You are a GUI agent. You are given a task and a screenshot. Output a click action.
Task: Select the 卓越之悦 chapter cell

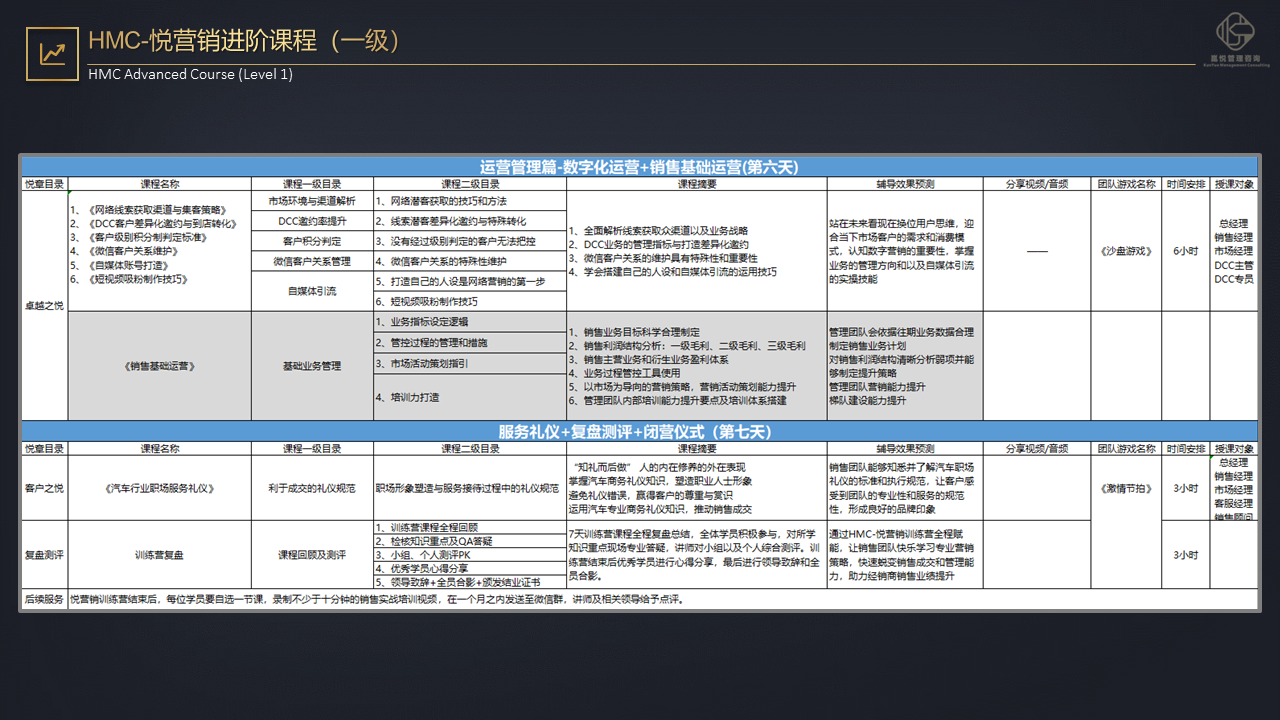pos(44,305)
